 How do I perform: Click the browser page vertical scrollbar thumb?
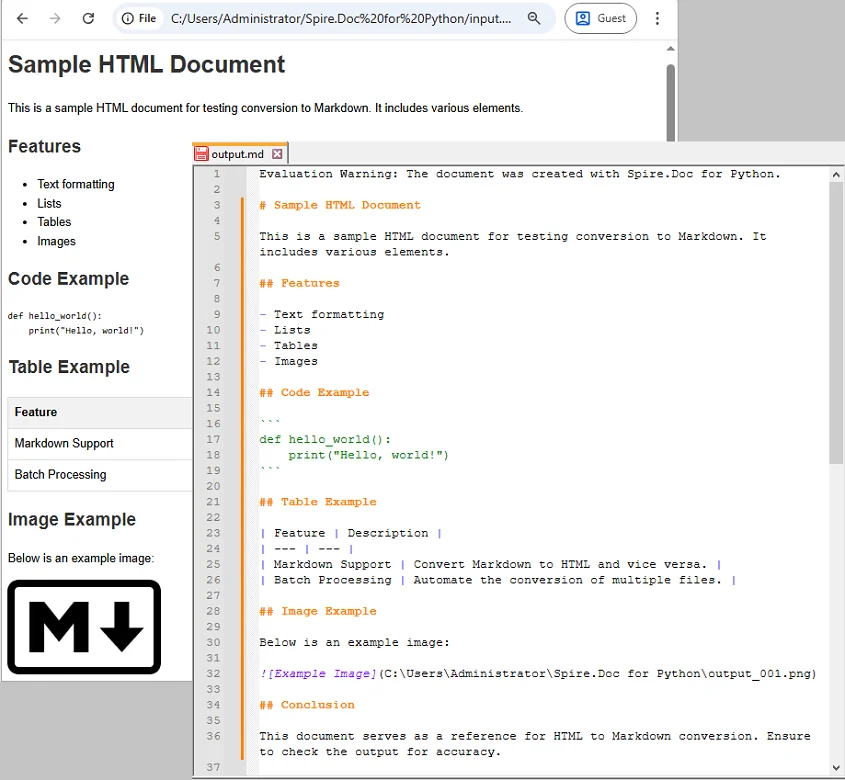(671, 100)
